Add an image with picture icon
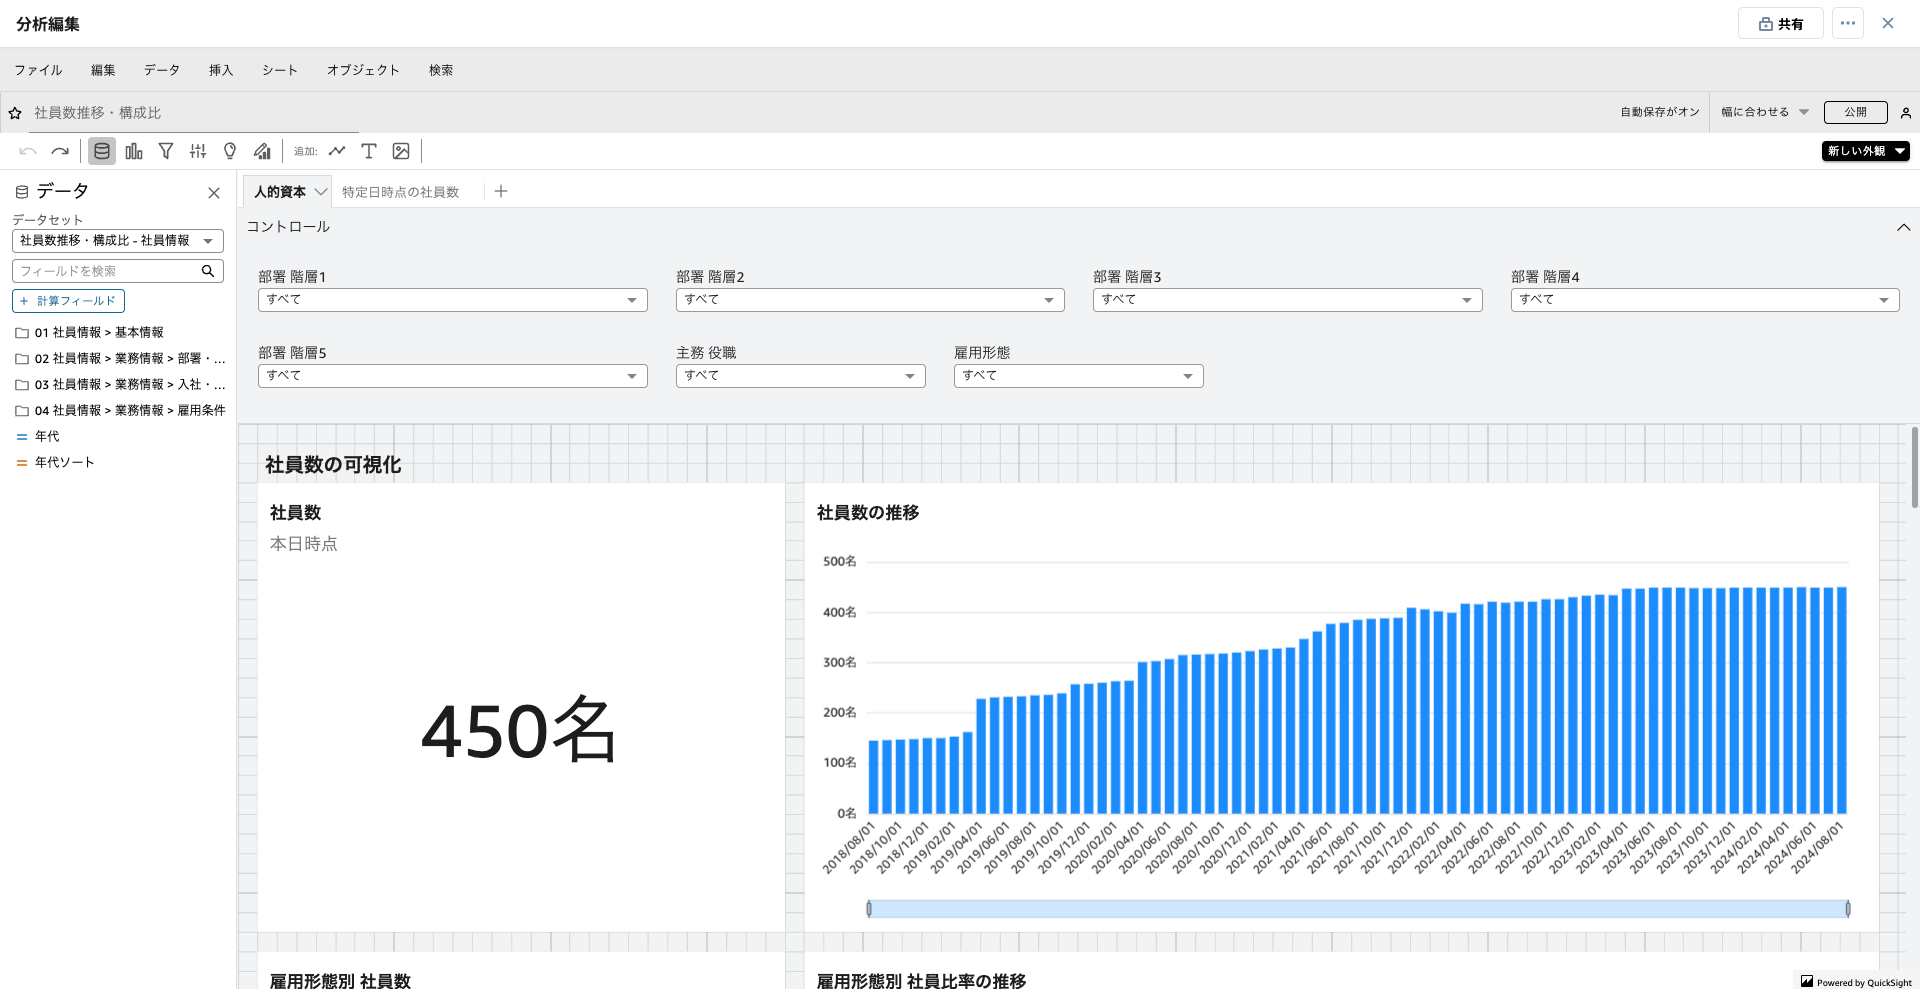This screenshot has width=1920, height=989. coord(401,151)
